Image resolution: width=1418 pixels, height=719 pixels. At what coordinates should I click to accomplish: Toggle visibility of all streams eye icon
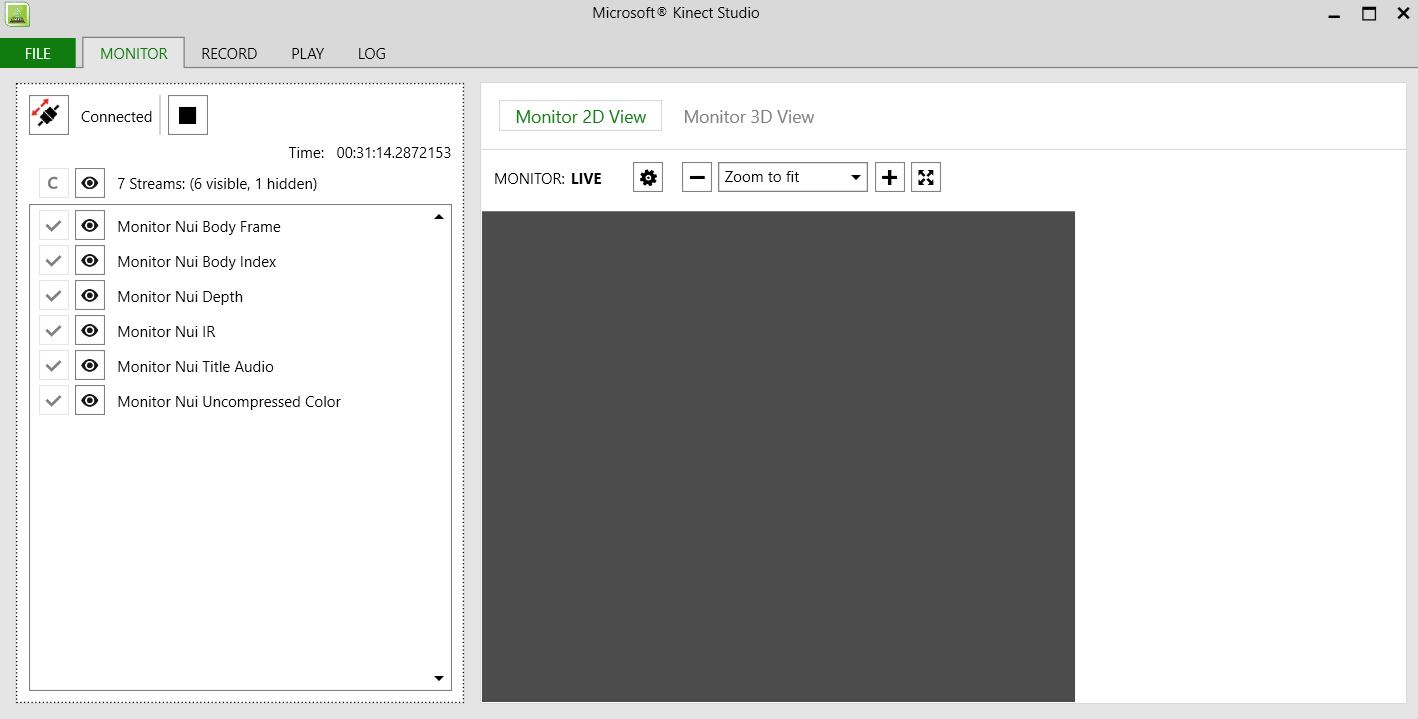click(x=90, y=183)
